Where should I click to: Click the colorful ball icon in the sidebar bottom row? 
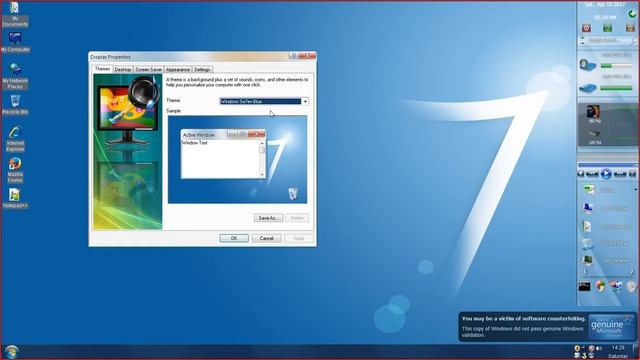600,286
